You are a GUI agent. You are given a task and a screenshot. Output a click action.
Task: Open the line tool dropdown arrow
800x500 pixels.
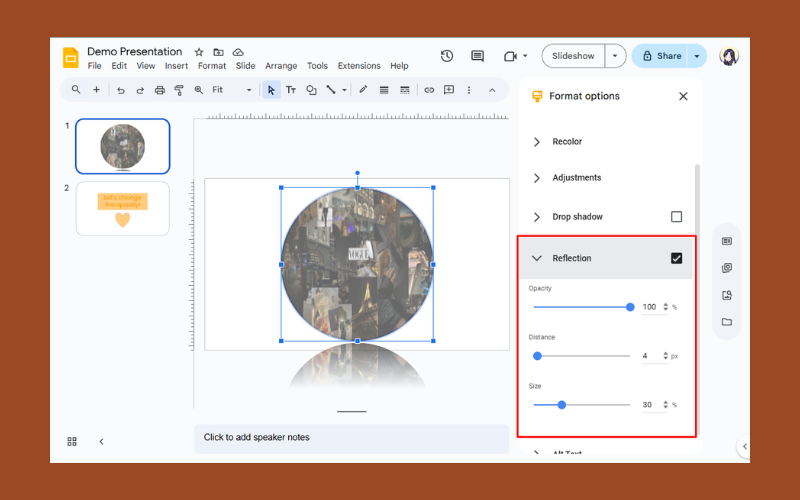344,90
